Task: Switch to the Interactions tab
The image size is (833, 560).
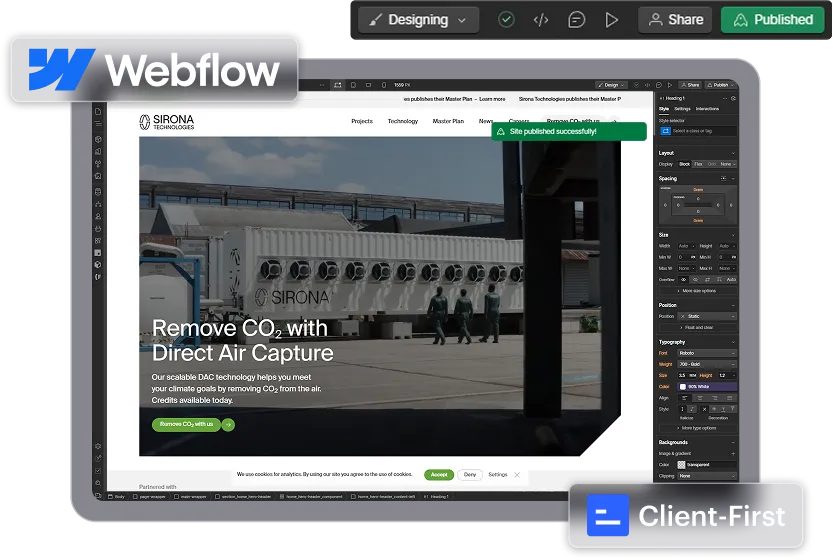Action: 707,109
